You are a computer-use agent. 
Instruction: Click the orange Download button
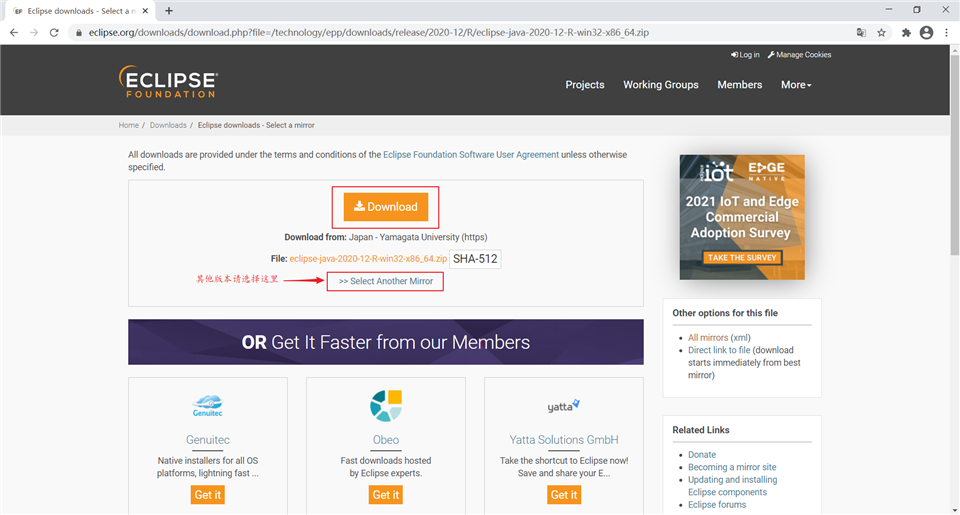(385, 207)
